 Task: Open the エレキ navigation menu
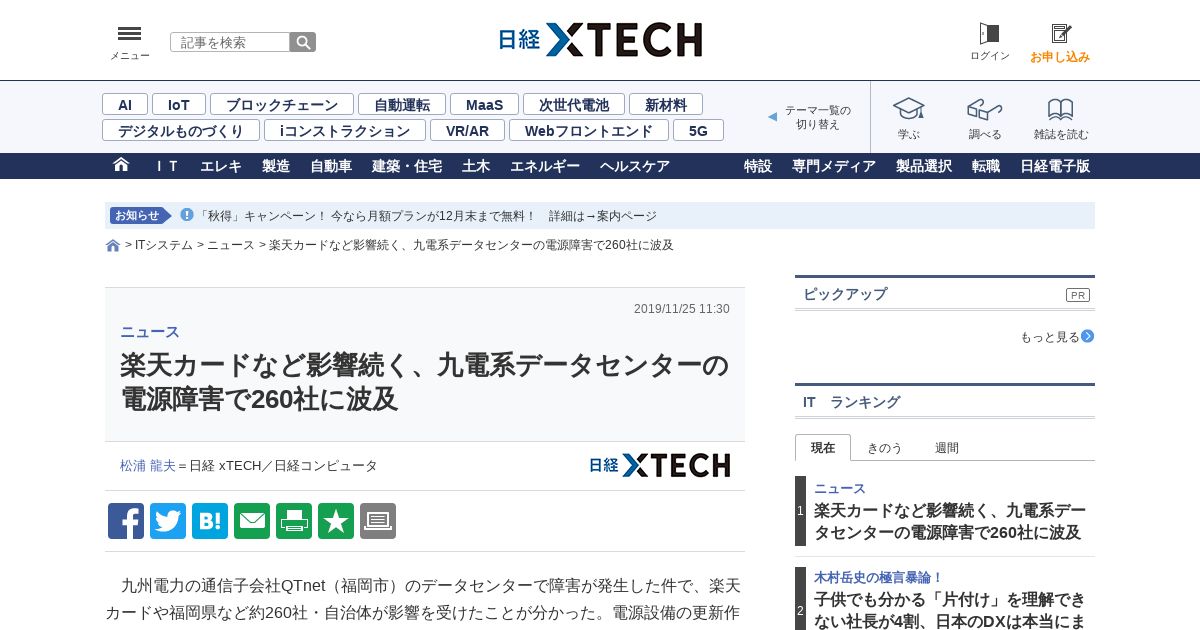tap(221, 166)
